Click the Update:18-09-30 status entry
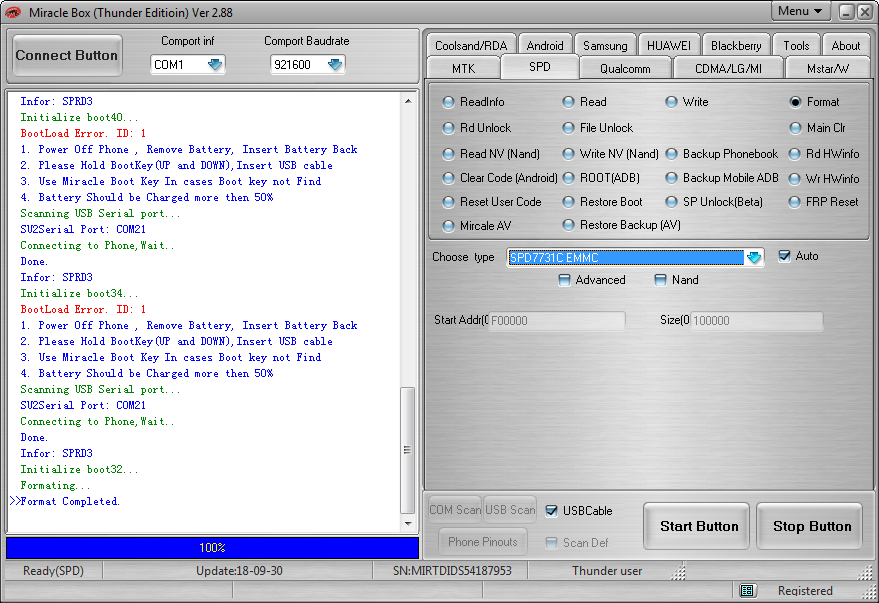The height and width of the screenshot is (603, 879). click(239, 570)
